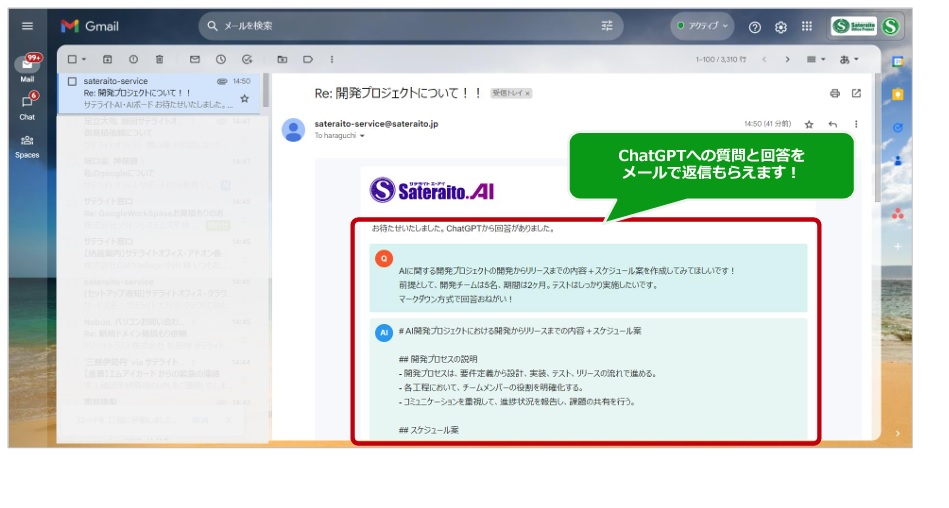The height and width of the screenshot is (508, 949).
Task: Open the split pane mode dropdown
Action: [x=816, y=59]
